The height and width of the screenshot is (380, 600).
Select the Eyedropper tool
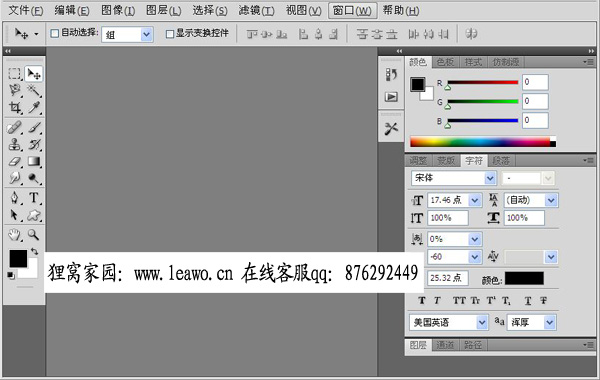coord(34,108)
